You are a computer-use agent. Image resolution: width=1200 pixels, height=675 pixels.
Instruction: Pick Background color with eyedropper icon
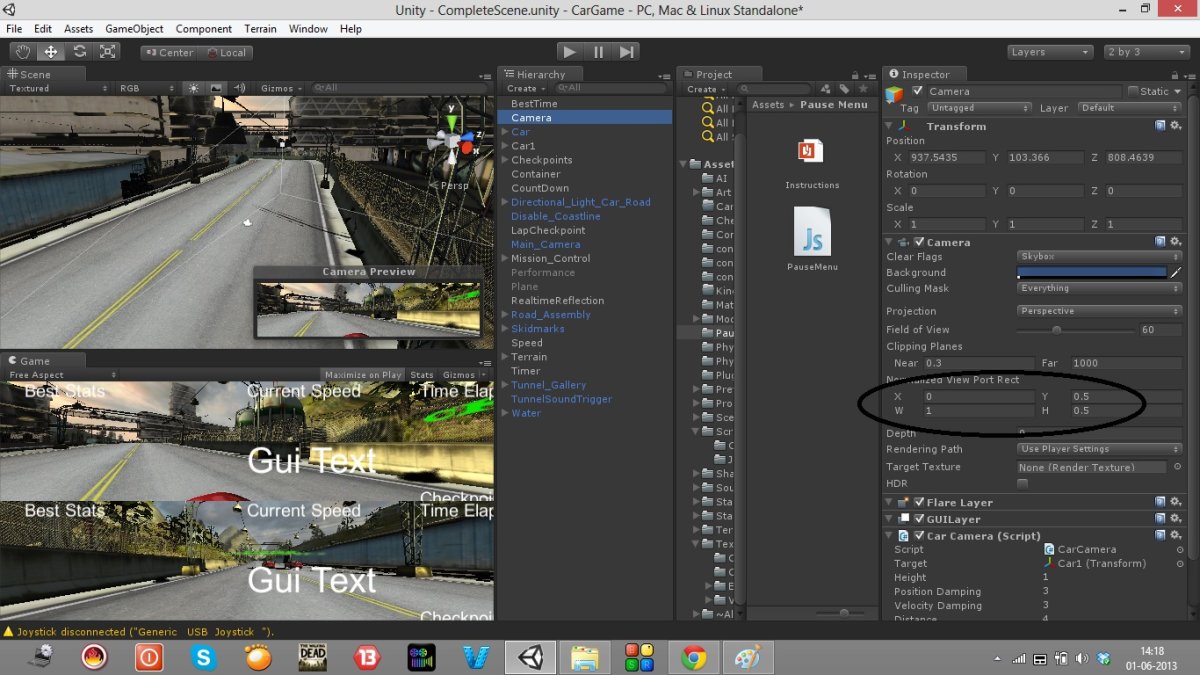[1176, 272]
